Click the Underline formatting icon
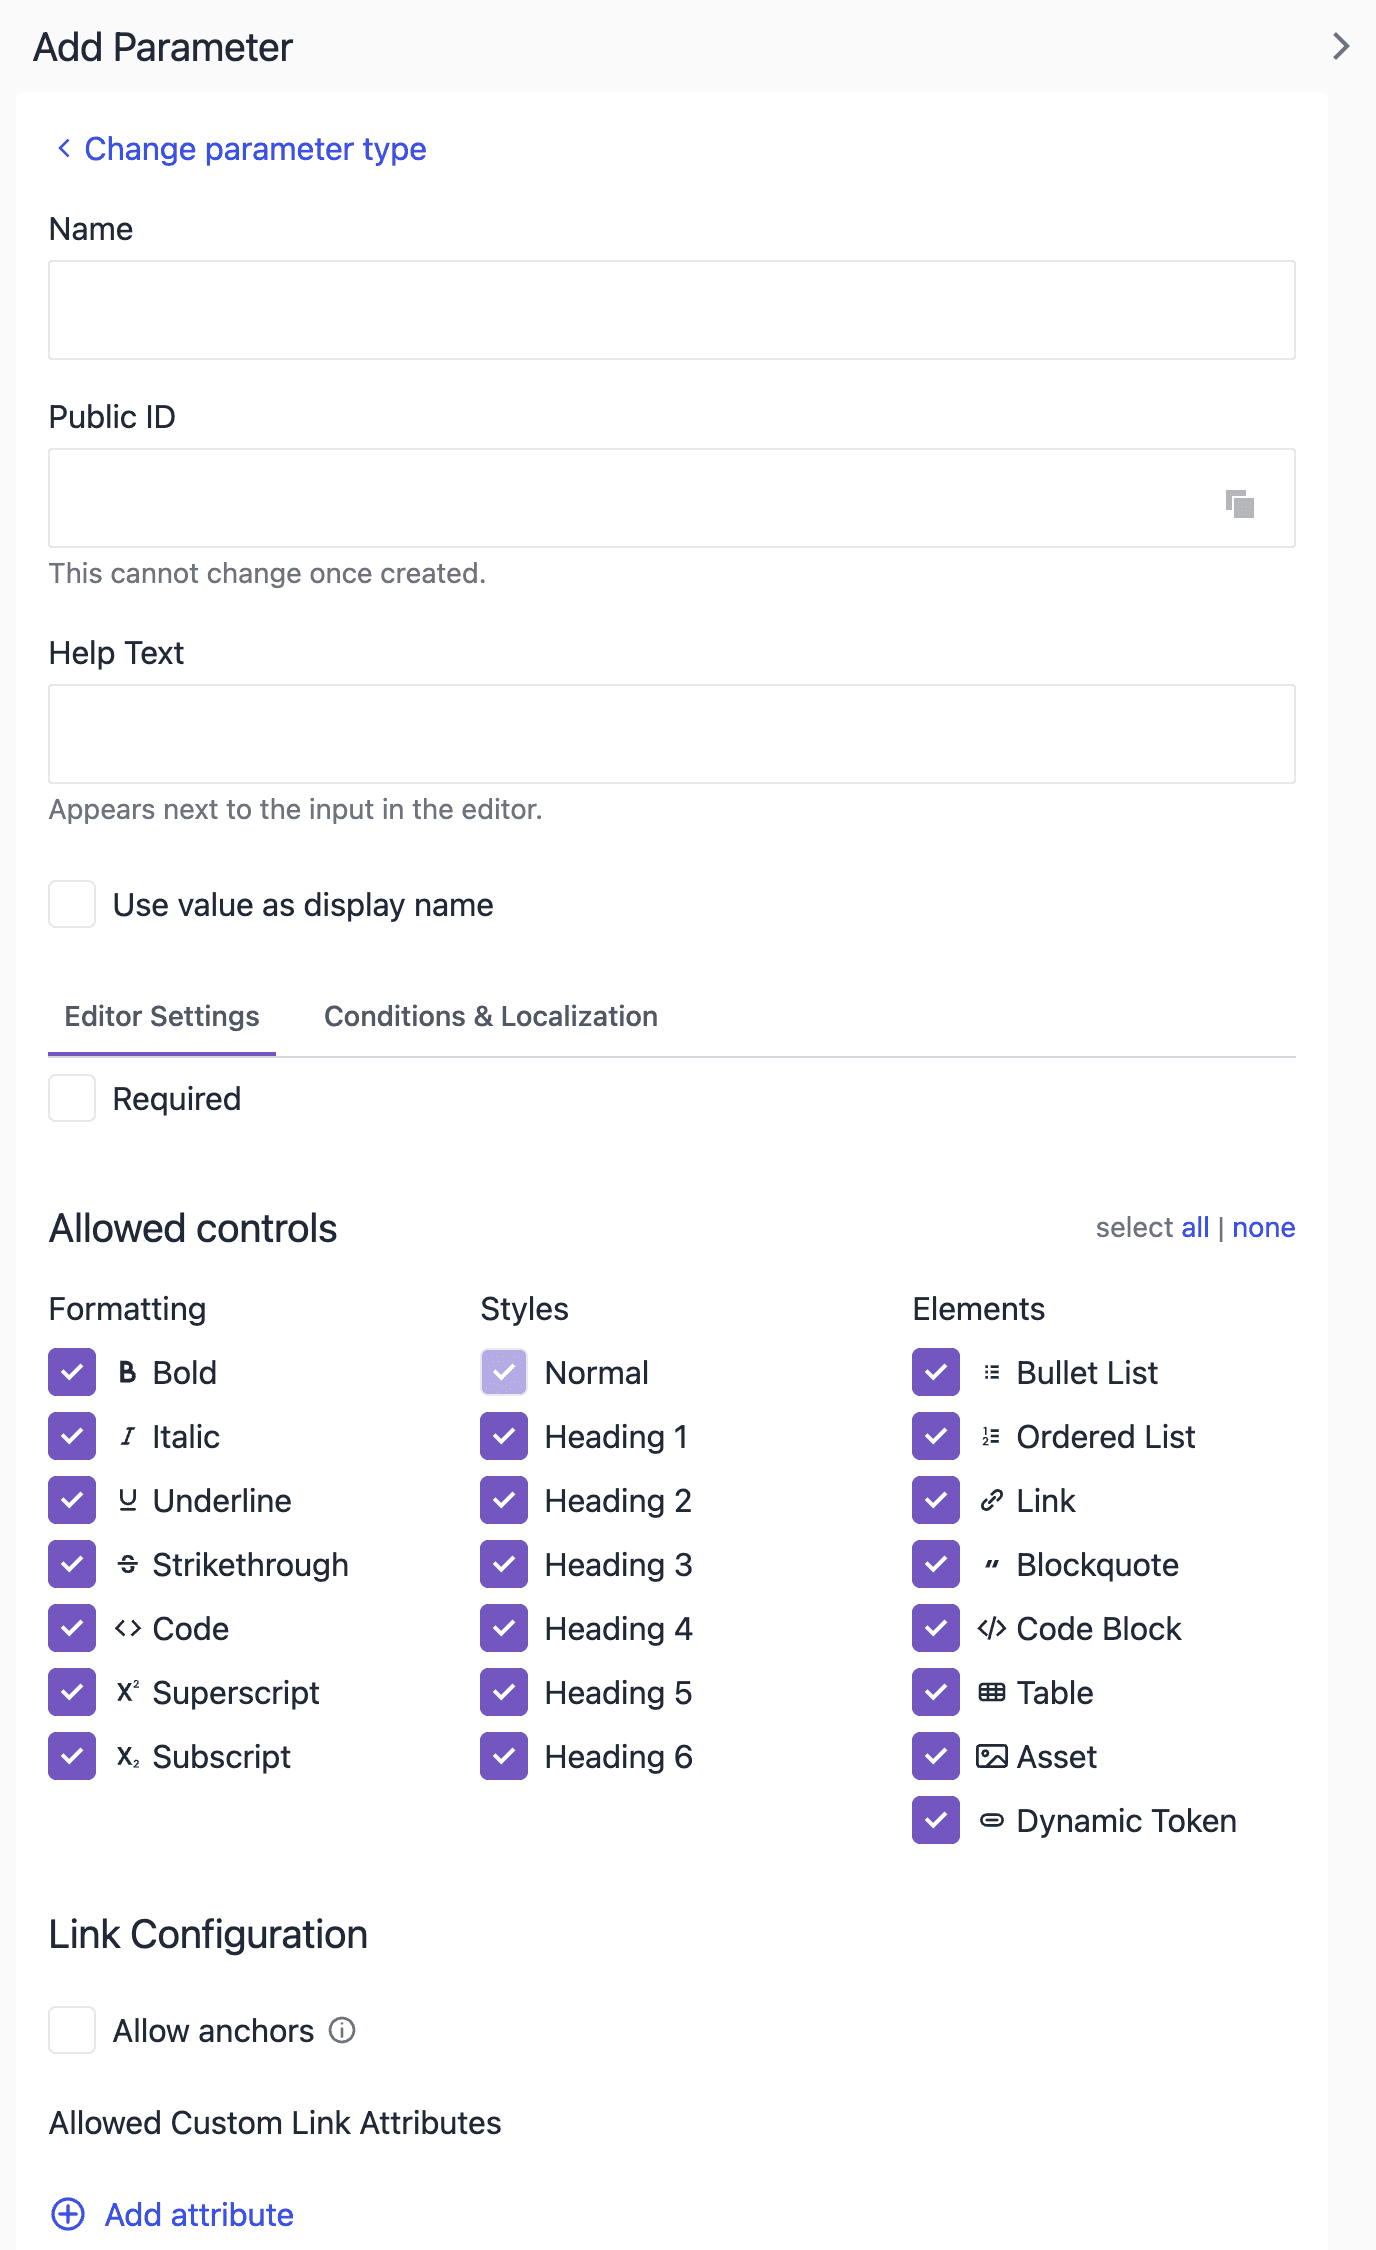 127,1500
